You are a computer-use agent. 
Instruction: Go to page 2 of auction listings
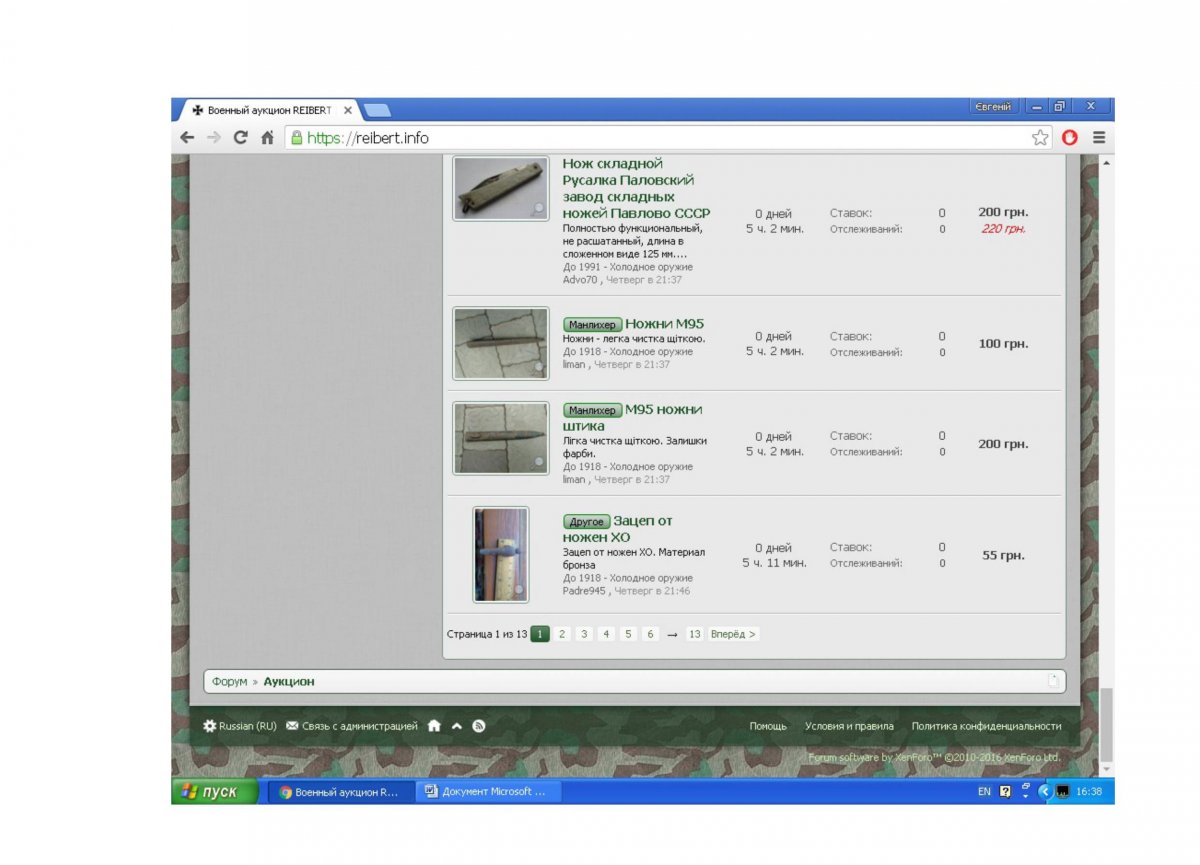562,634
